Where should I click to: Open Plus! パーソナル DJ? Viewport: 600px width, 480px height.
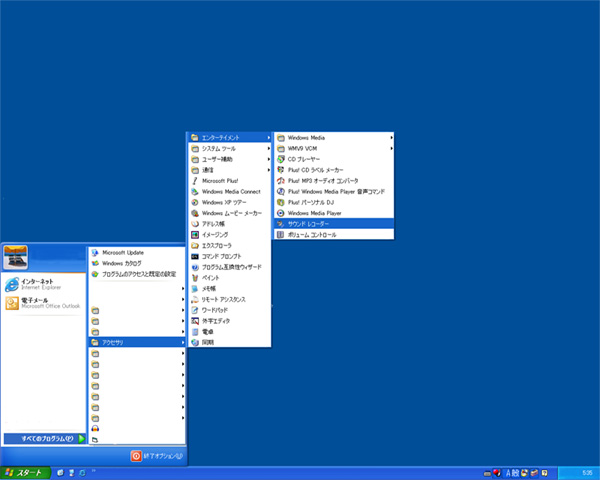point(334,202)
